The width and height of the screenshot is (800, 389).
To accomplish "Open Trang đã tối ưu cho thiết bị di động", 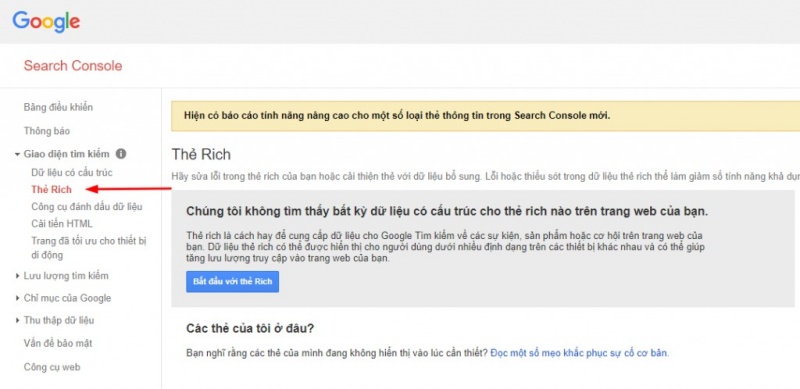I will (89, 248).
